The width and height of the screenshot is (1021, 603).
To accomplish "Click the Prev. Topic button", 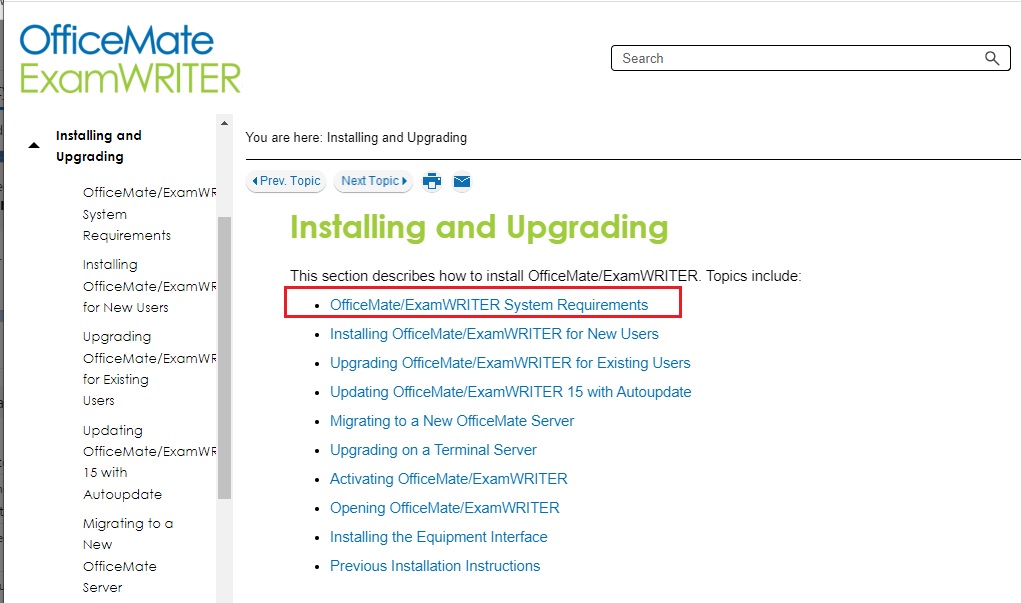I will pyautogui.click(x=285, y=181).
